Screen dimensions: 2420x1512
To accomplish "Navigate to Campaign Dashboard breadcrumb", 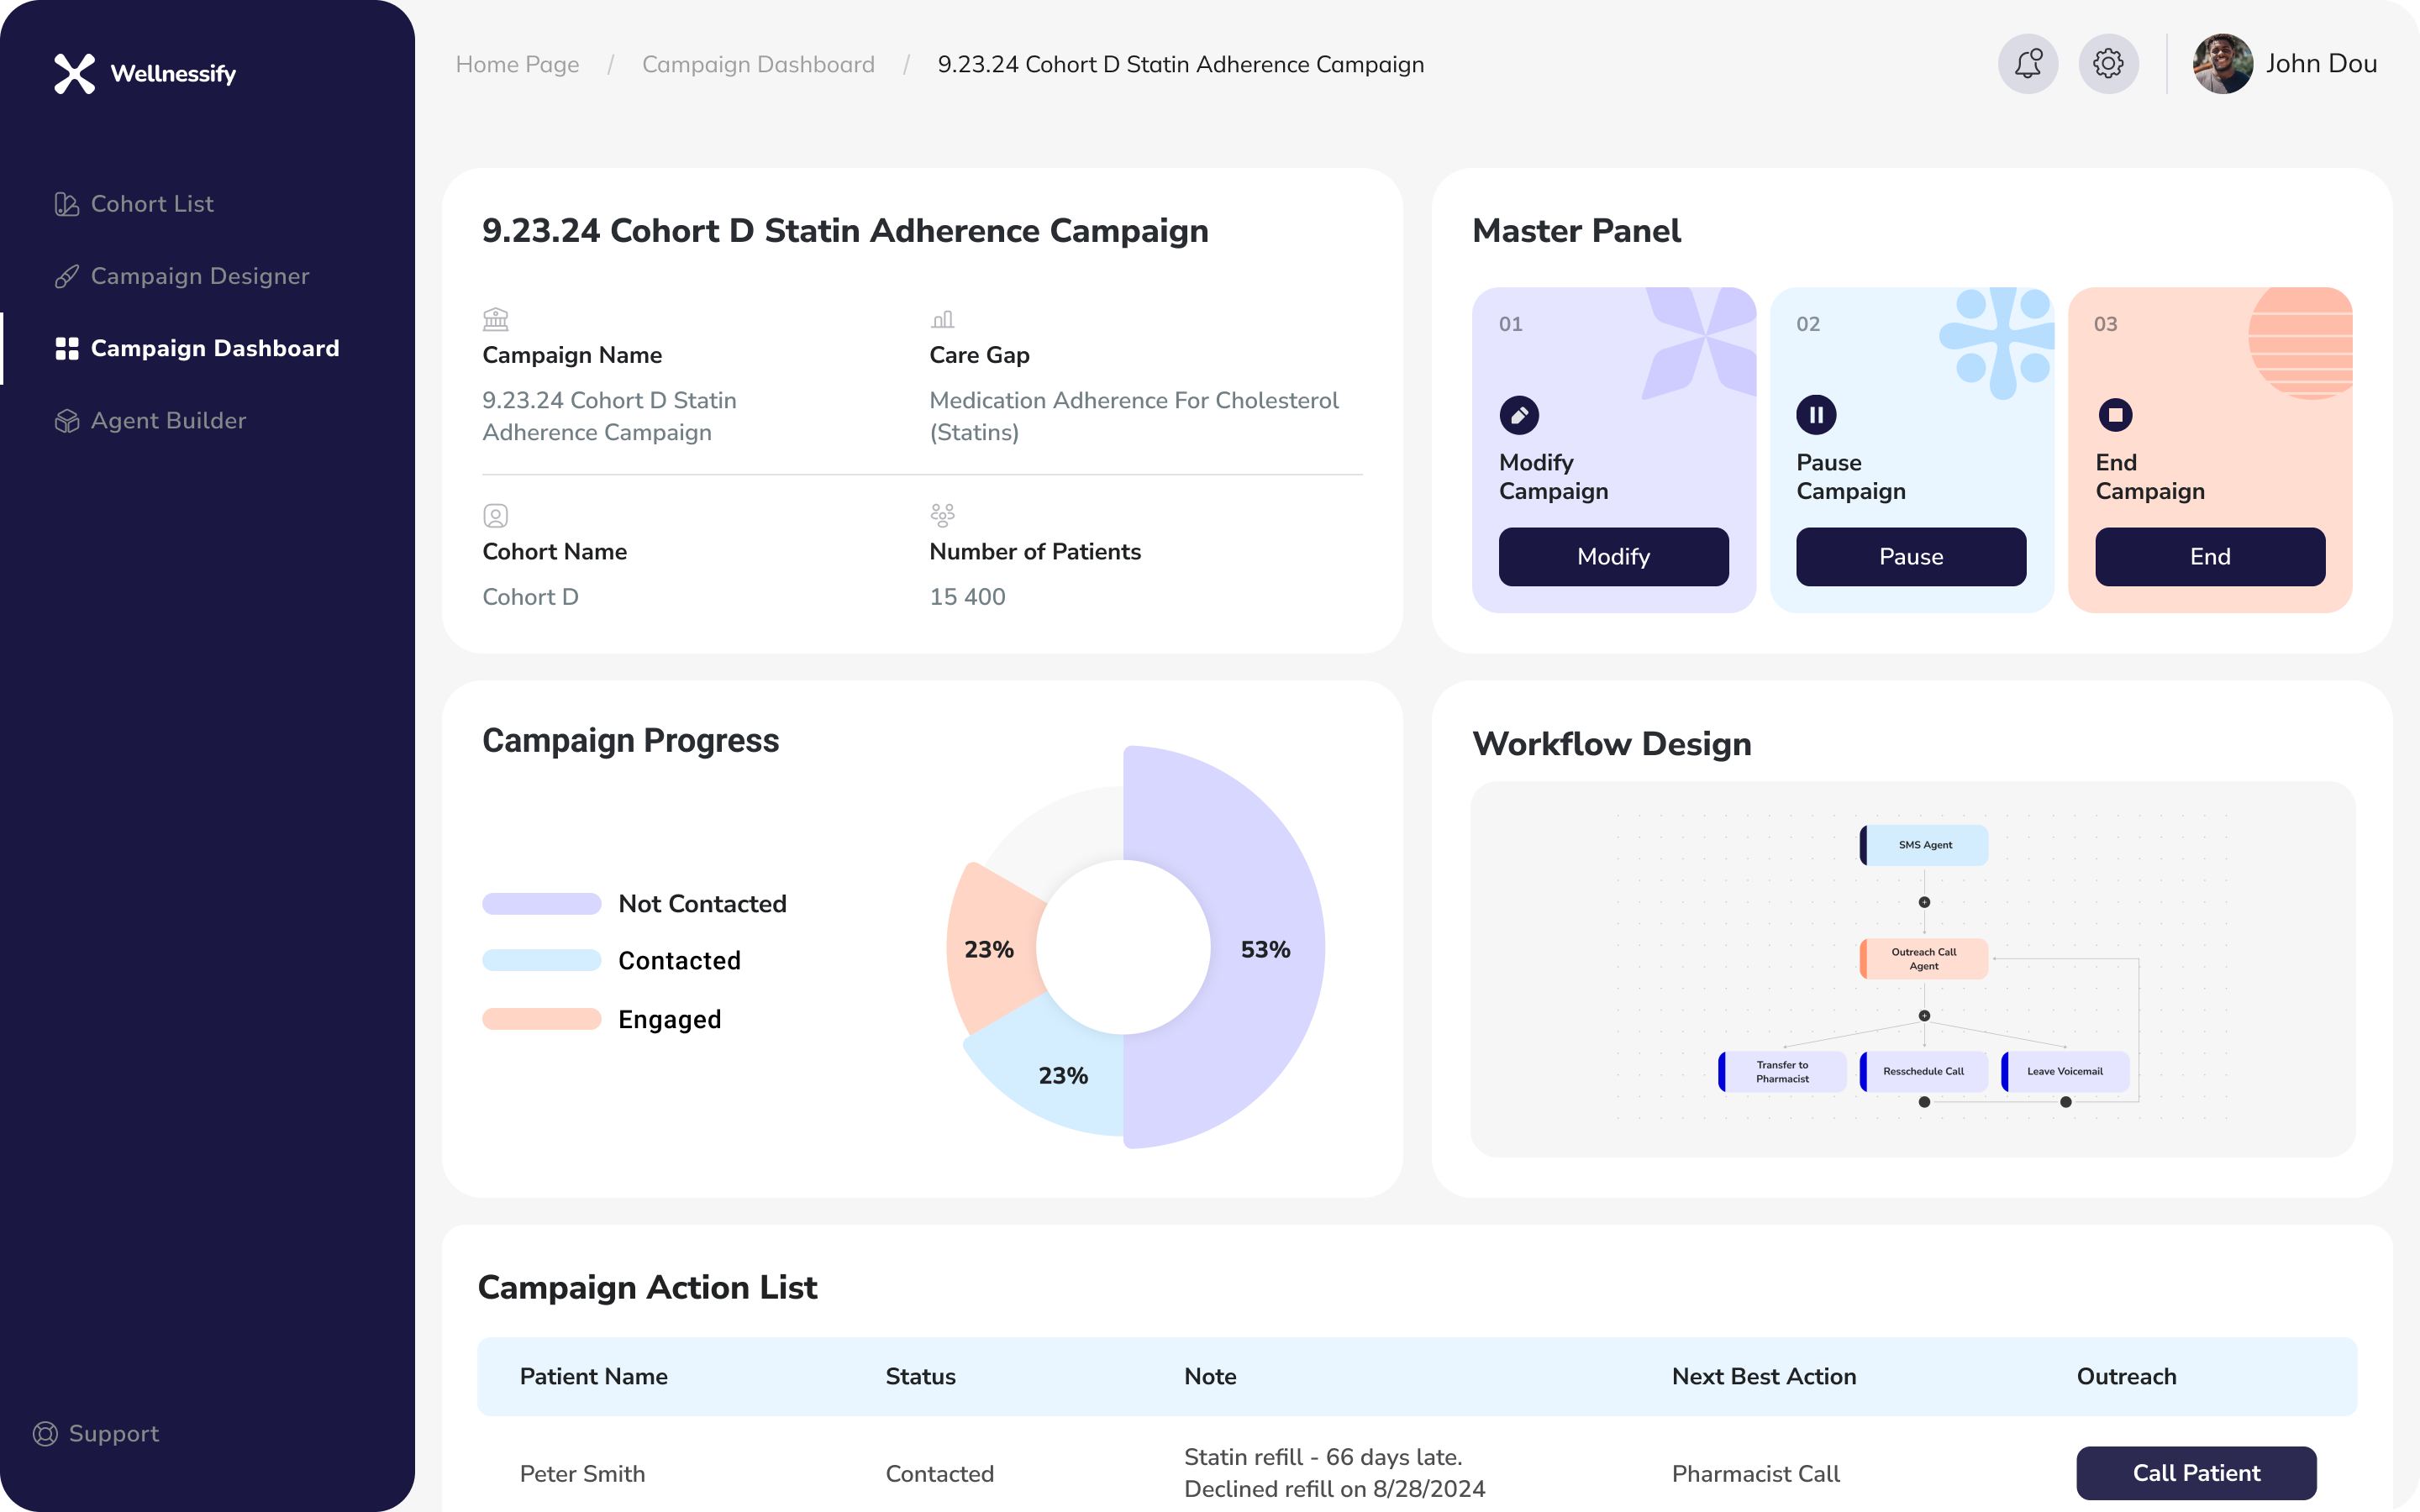I will pos(758,63).
